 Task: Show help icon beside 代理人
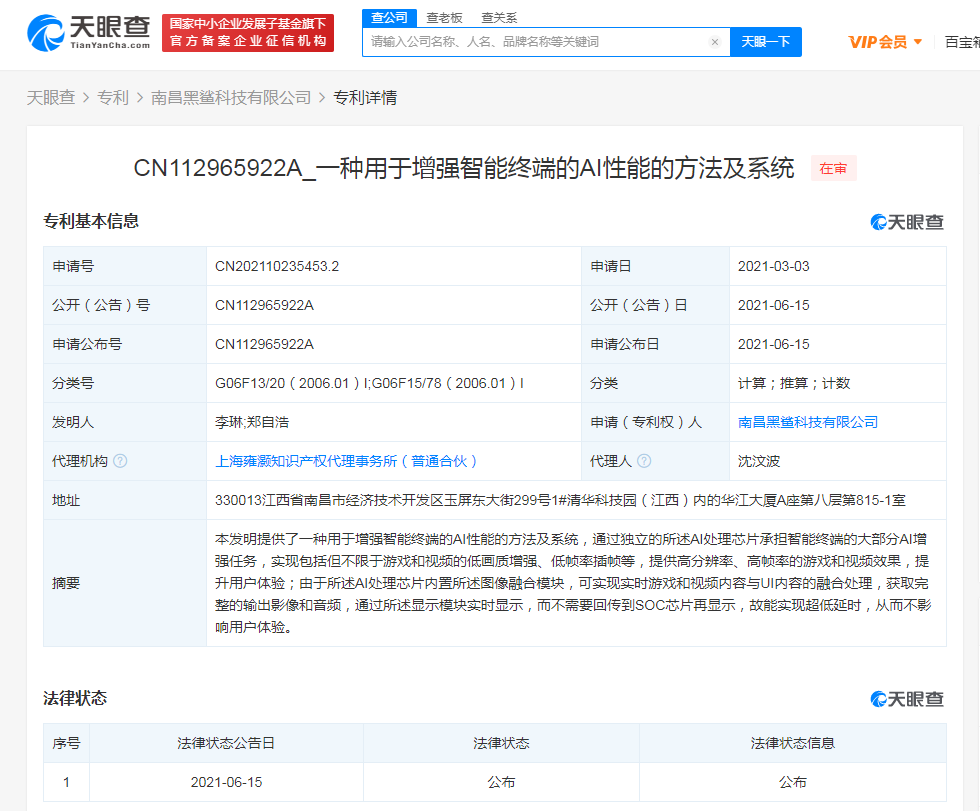(x=644, y=461)
